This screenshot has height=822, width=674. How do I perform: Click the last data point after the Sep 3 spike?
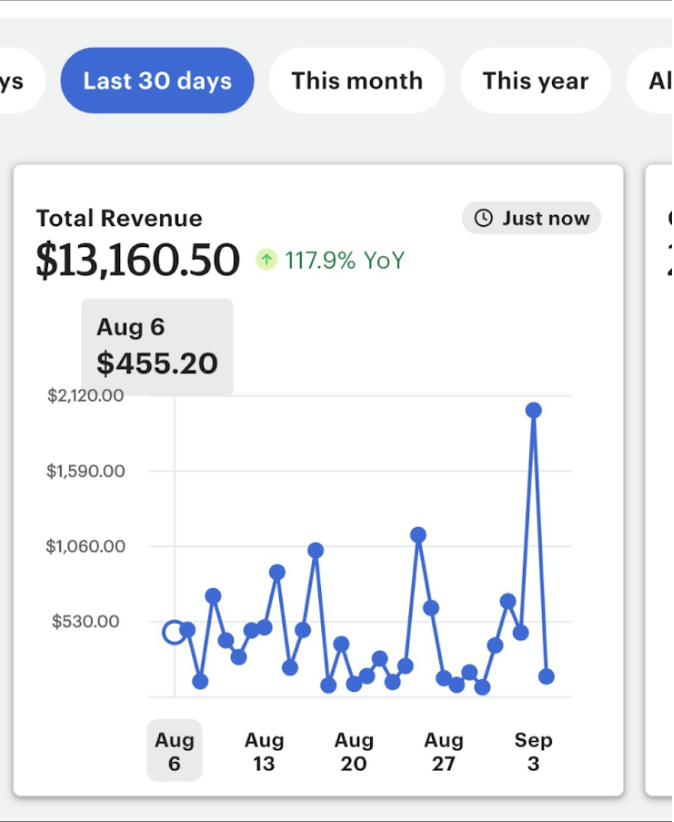[545, 677]
